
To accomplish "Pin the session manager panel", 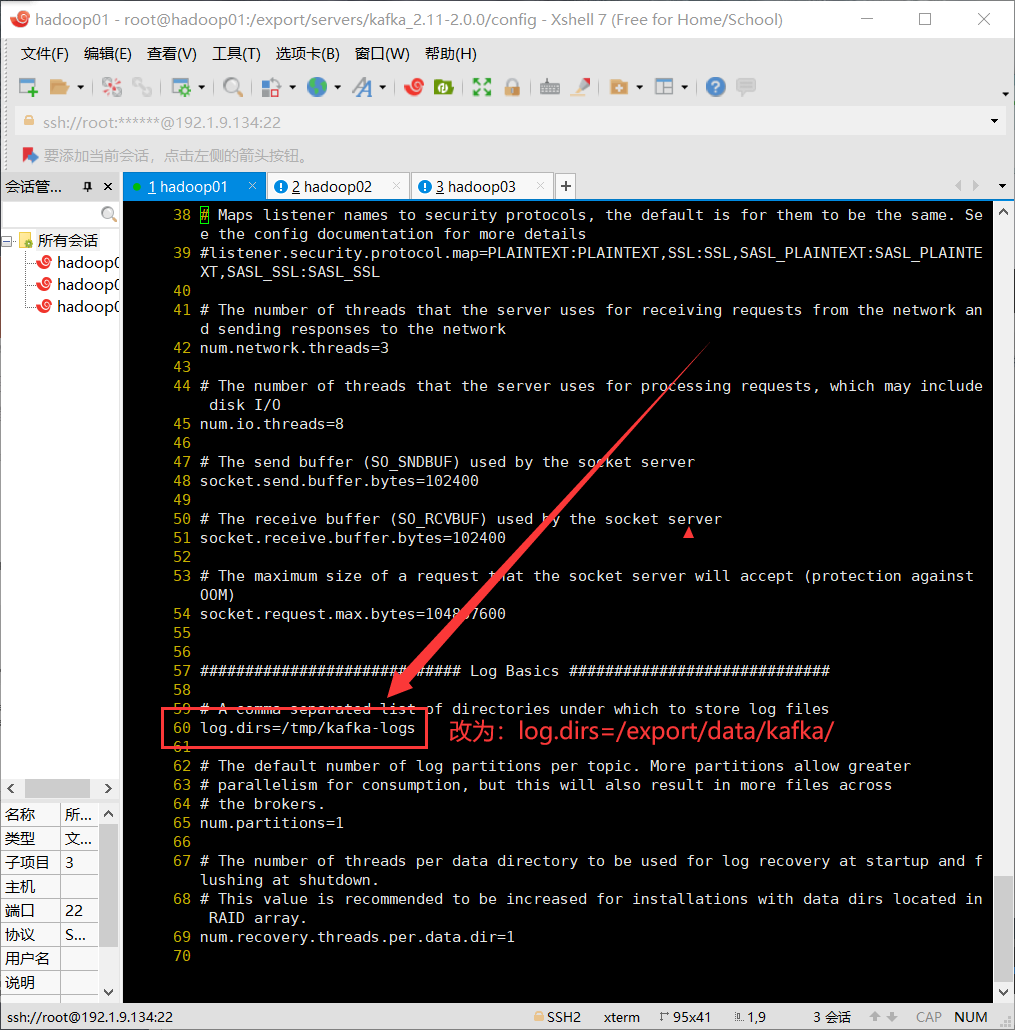I will (x=88, y=186).
